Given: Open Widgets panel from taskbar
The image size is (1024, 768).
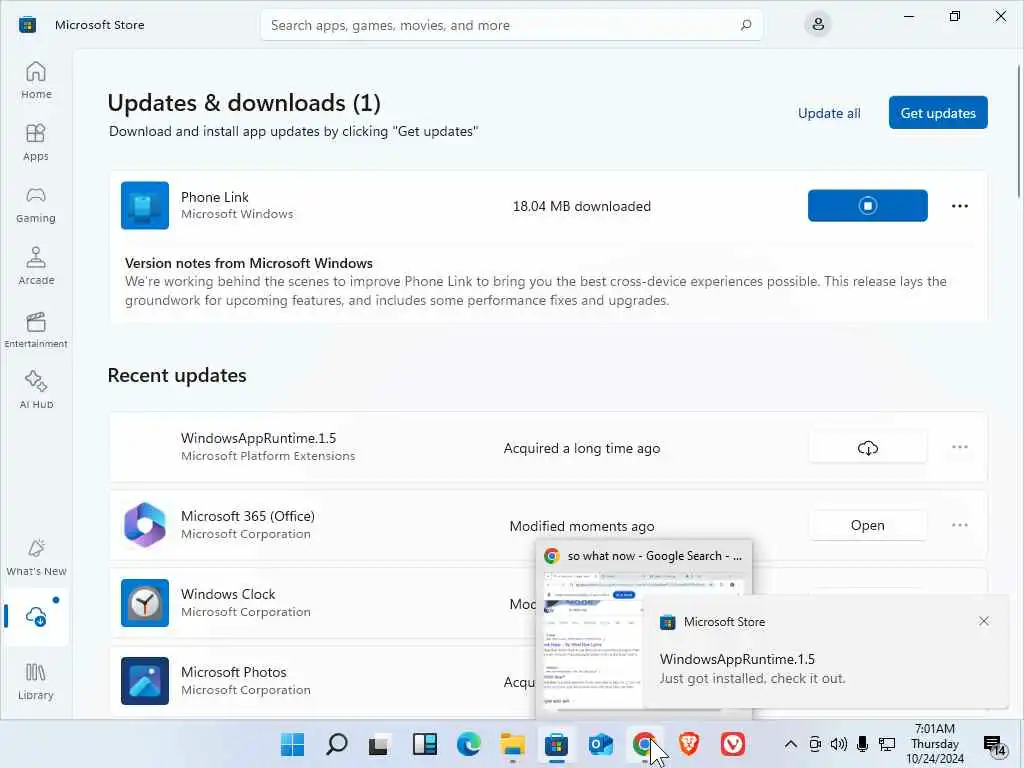Looking at the screenshot, I should click(x=424, y=744).
